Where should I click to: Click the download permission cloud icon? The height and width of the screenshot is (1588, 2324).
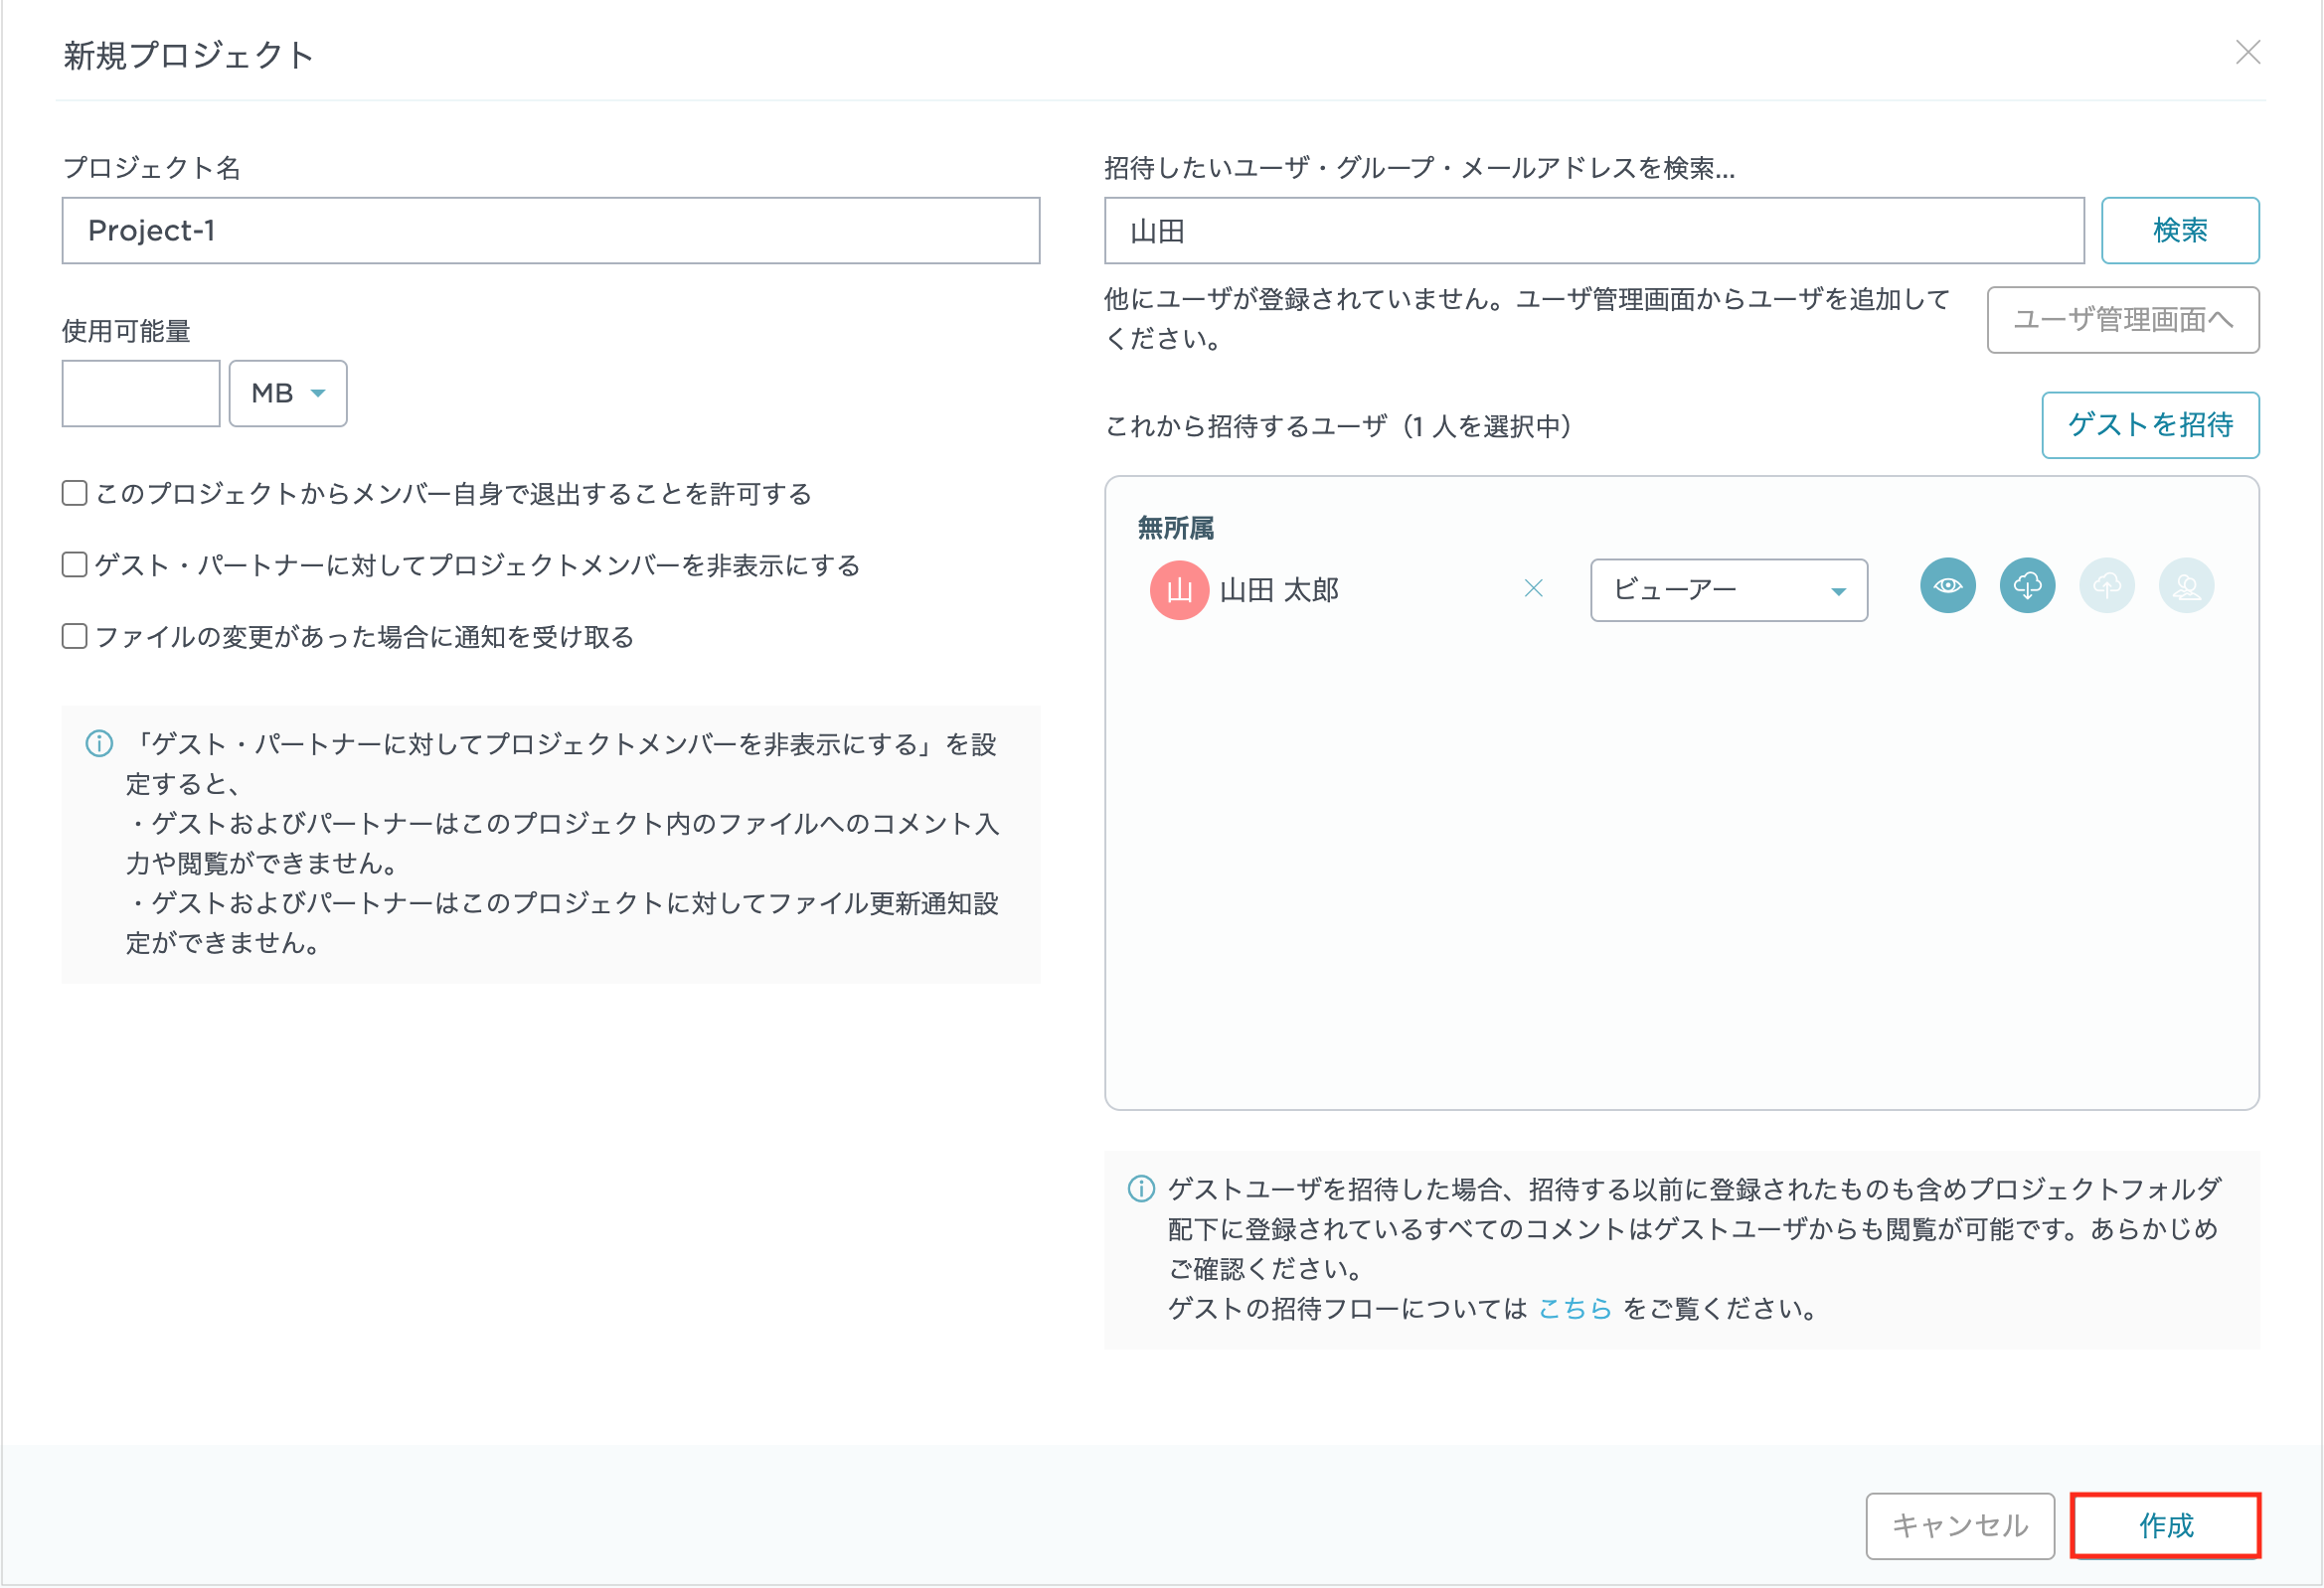(2027, 586)
